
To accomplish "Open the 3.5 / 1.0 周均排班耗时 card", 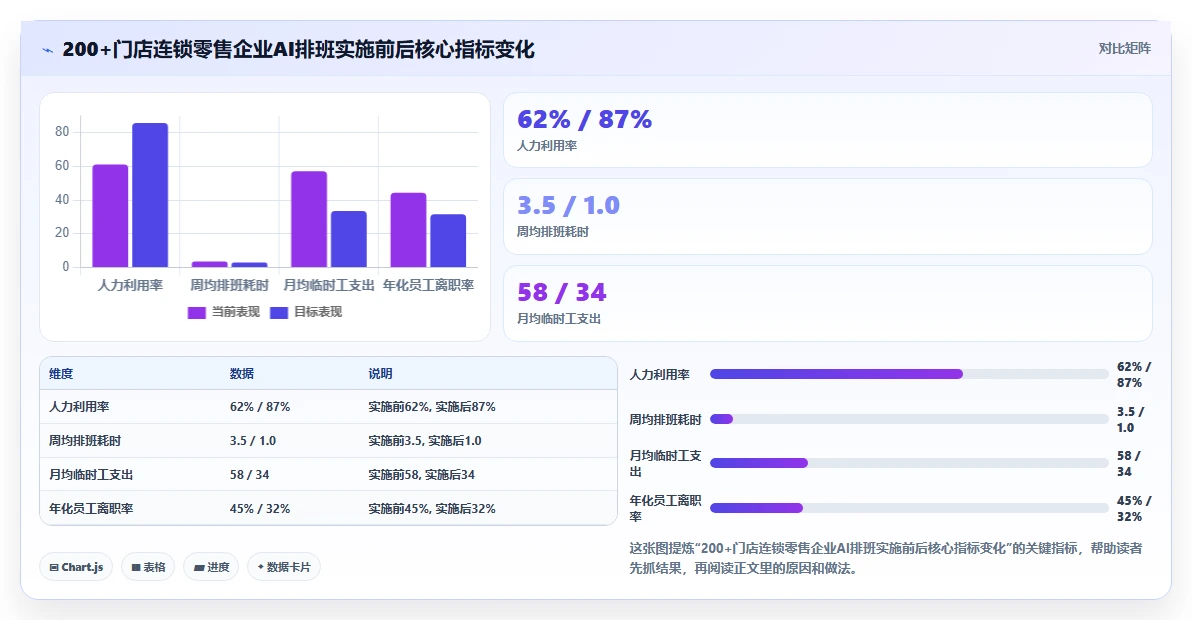I will tap(828, 217).
